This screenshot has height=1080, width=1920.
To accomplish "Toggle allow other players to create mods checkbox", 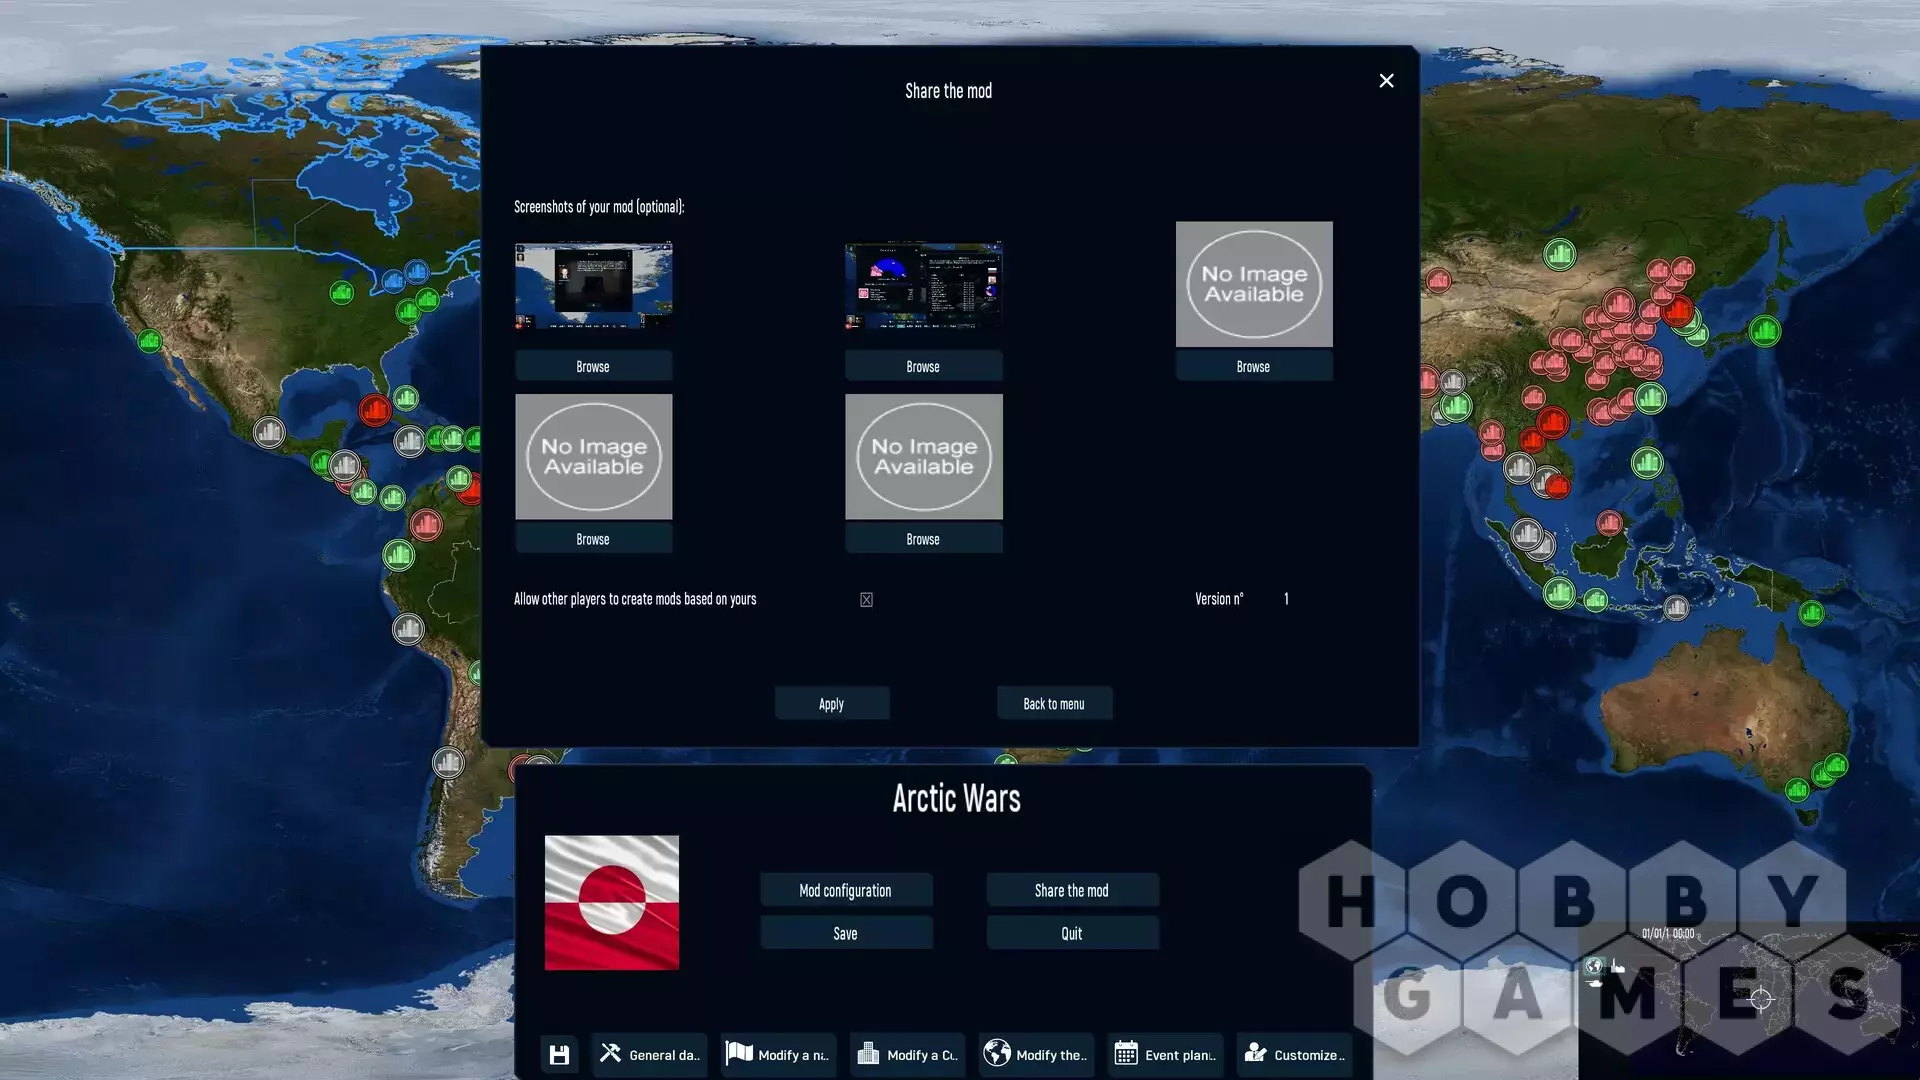I will pos(866,600).
